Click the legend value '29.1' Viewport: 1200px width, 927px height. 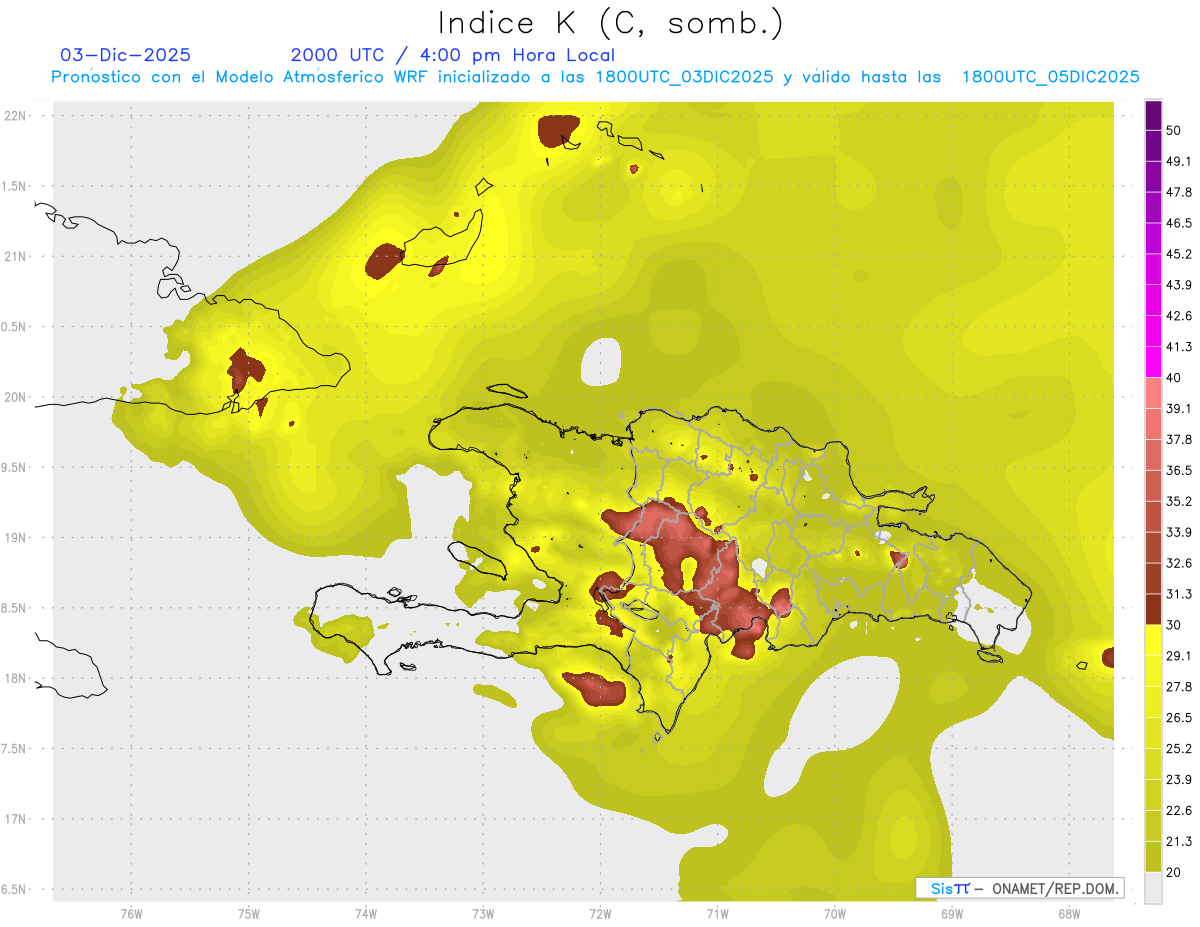(1179, 656)
